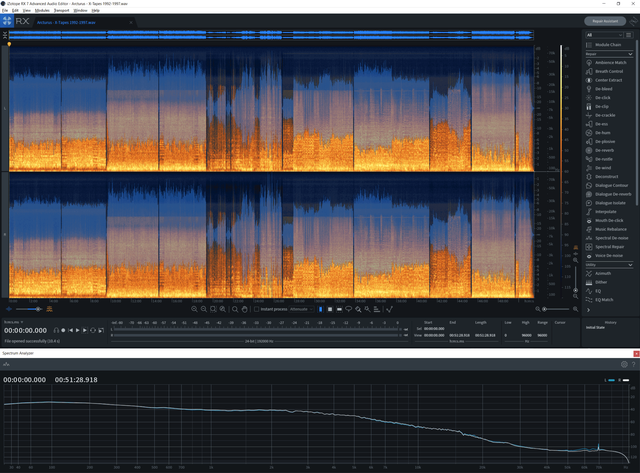Select the lasso selection tool

pyautogui.click(x=349, y=309)
